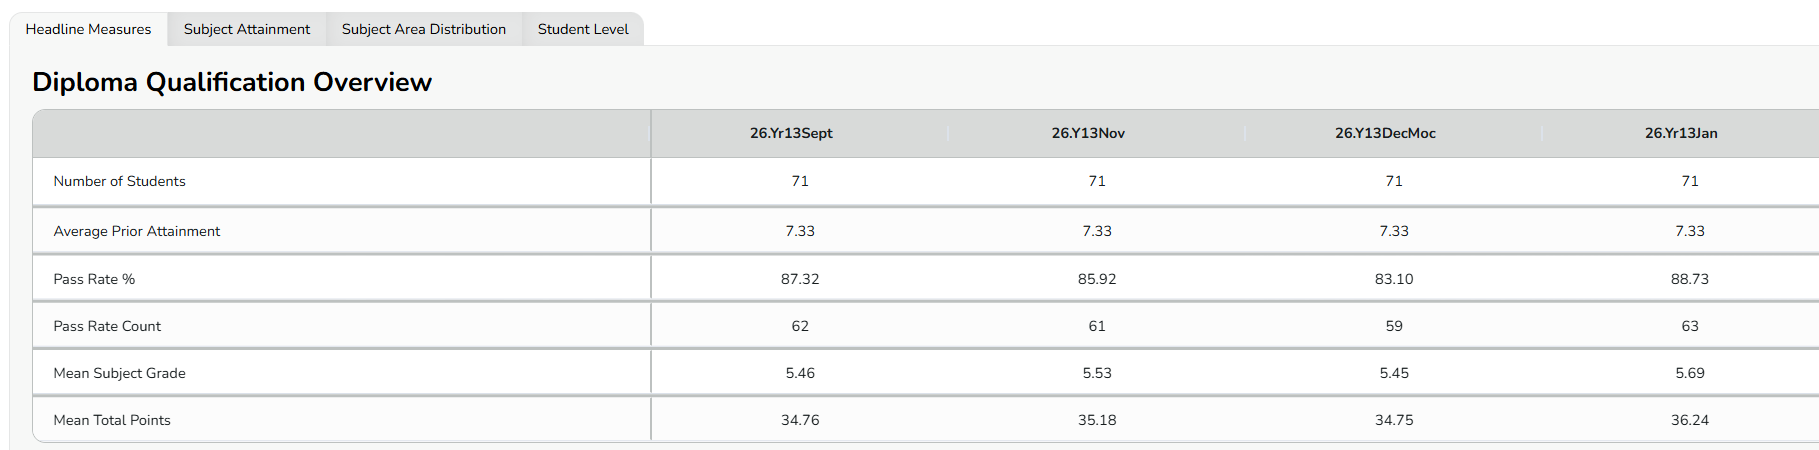This screenshot has height=450, width=1819.
Task: Select the 26.Y13Nov column header
Action: (x=1088, y=133)
